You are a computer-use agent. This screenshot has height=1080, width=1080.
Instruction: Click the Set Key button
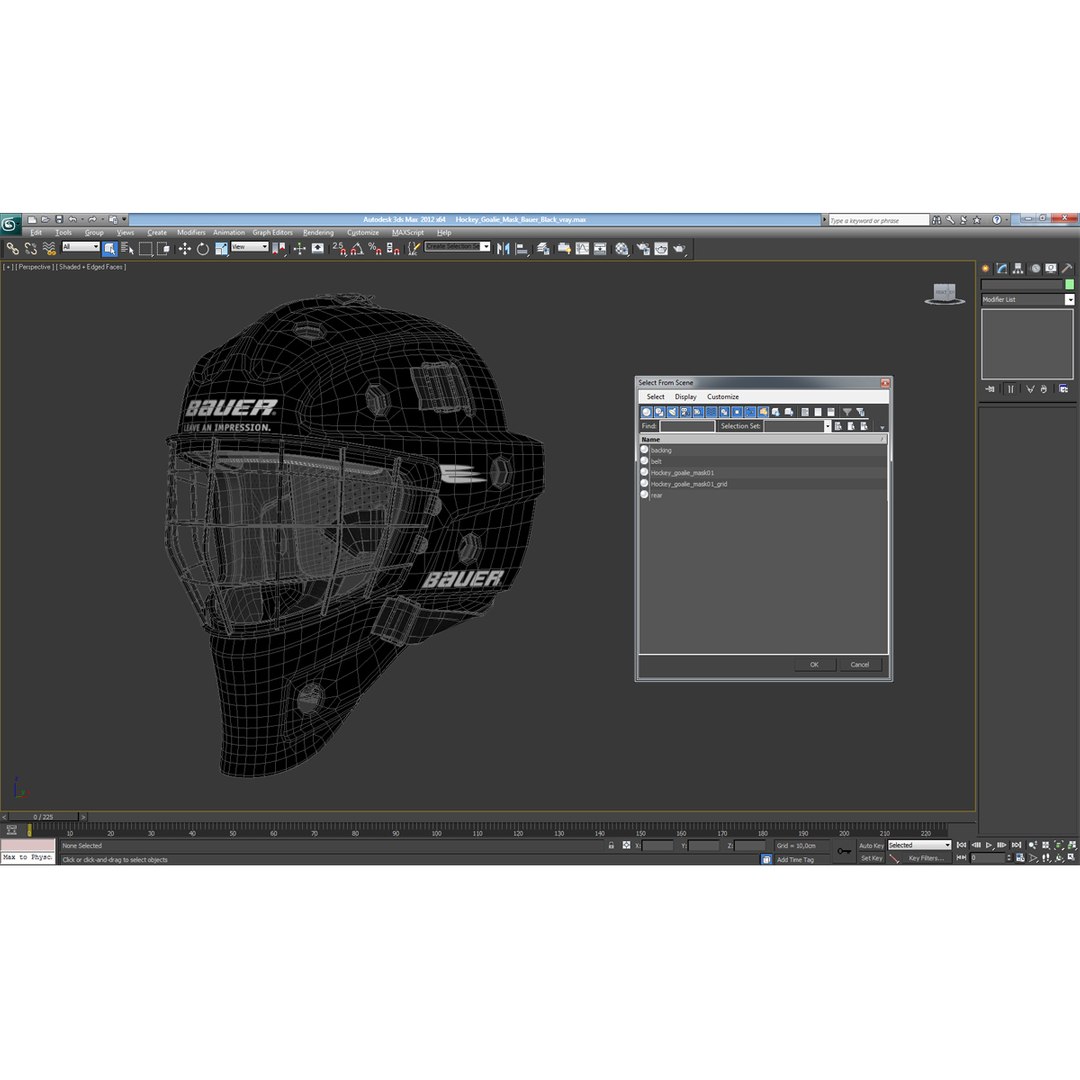click(871, 858)
